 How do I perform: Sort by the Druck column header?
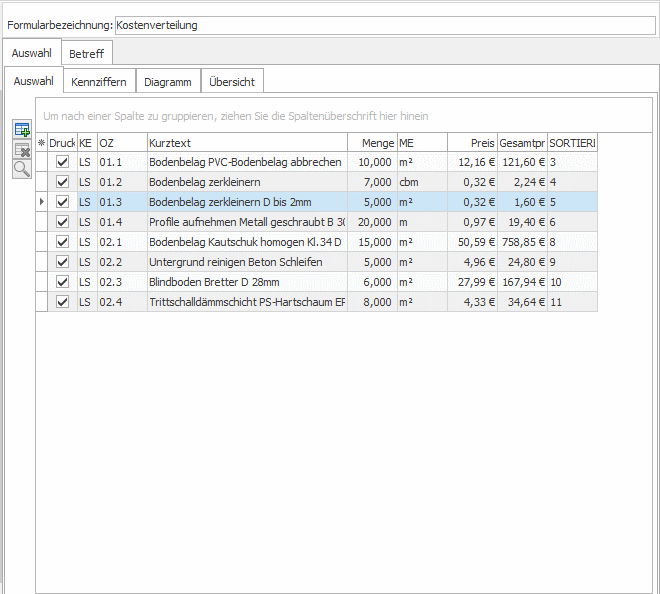(x=62, y=143)
